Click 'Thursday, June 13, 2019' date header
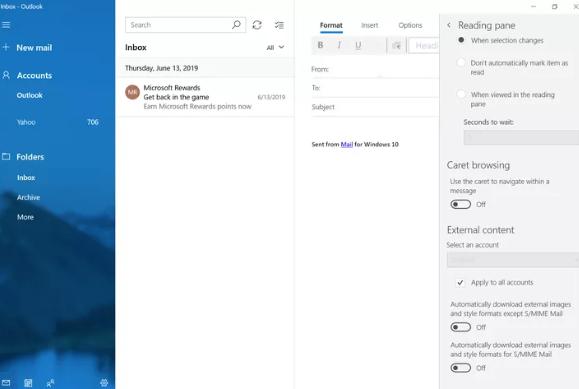579x389 pixels. (x=161, y=68)
